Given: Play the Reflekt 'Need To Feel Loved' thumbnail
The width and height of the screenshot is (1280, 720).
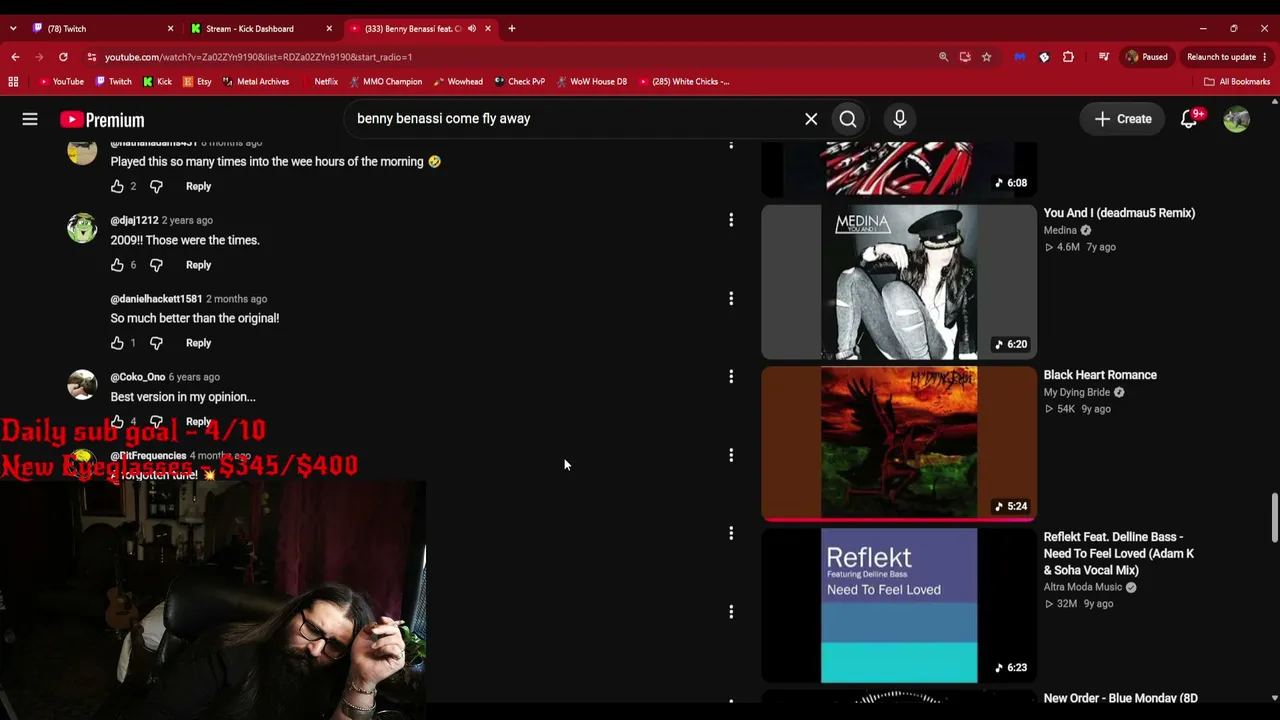Looking at the screenshot, I should (x=899, y=606).
